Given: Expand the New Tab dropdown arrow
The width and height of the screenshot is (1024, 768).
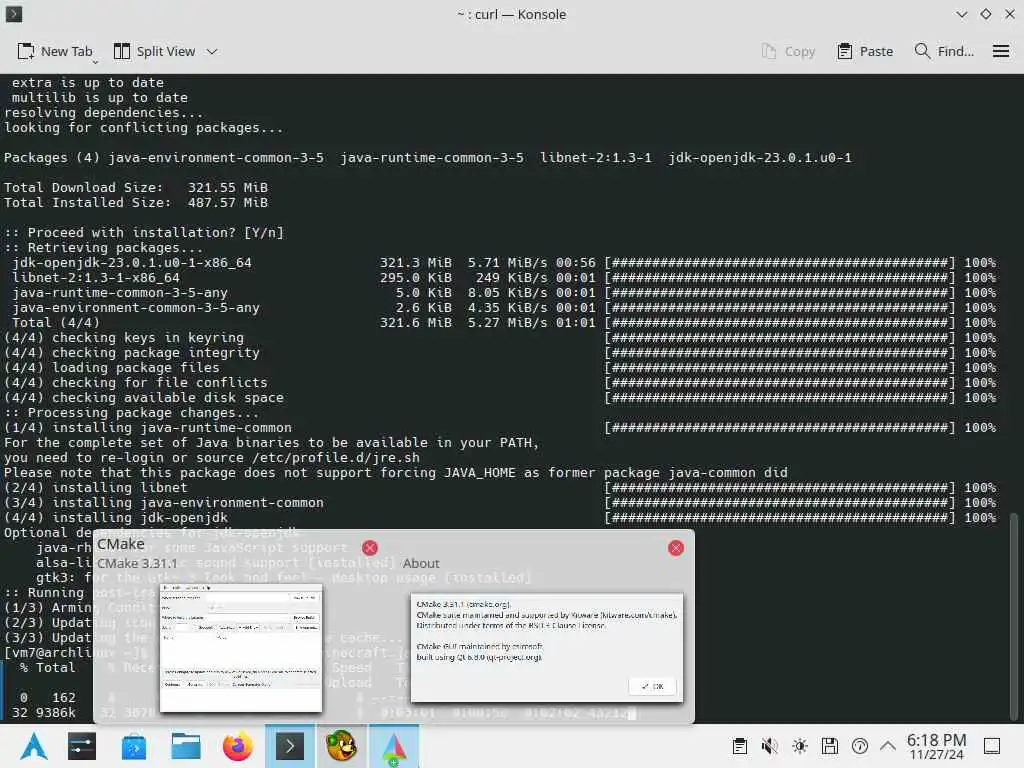Looking at the screenshot, I should tap(95, 62).
